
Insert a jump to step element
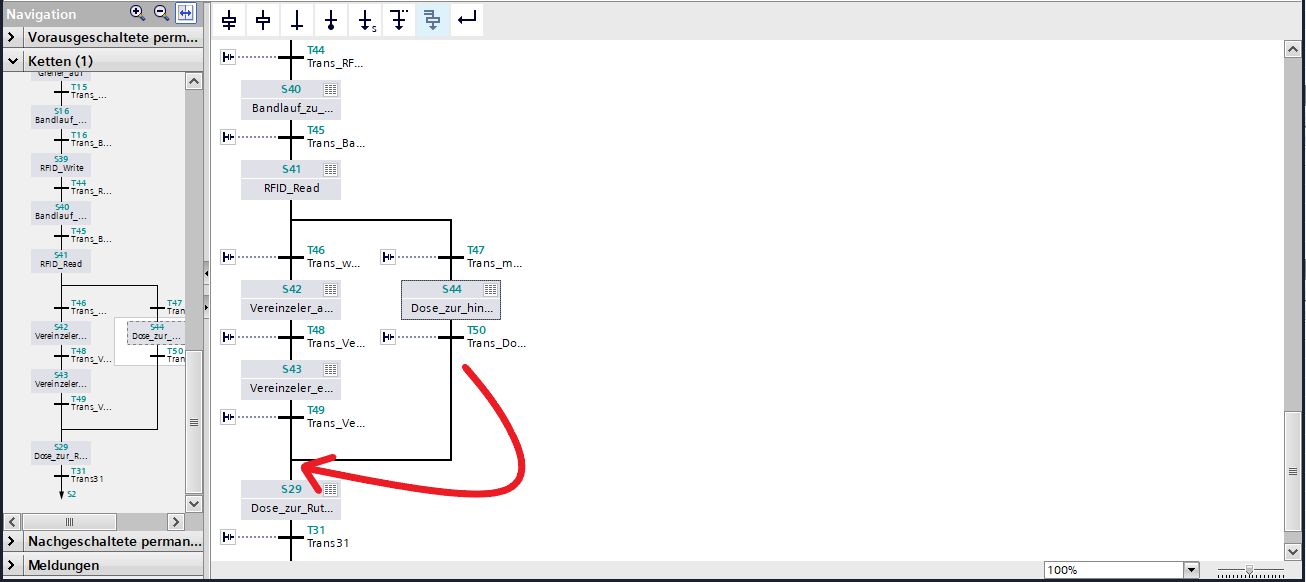pyautogui.click(x=366, y=20)
